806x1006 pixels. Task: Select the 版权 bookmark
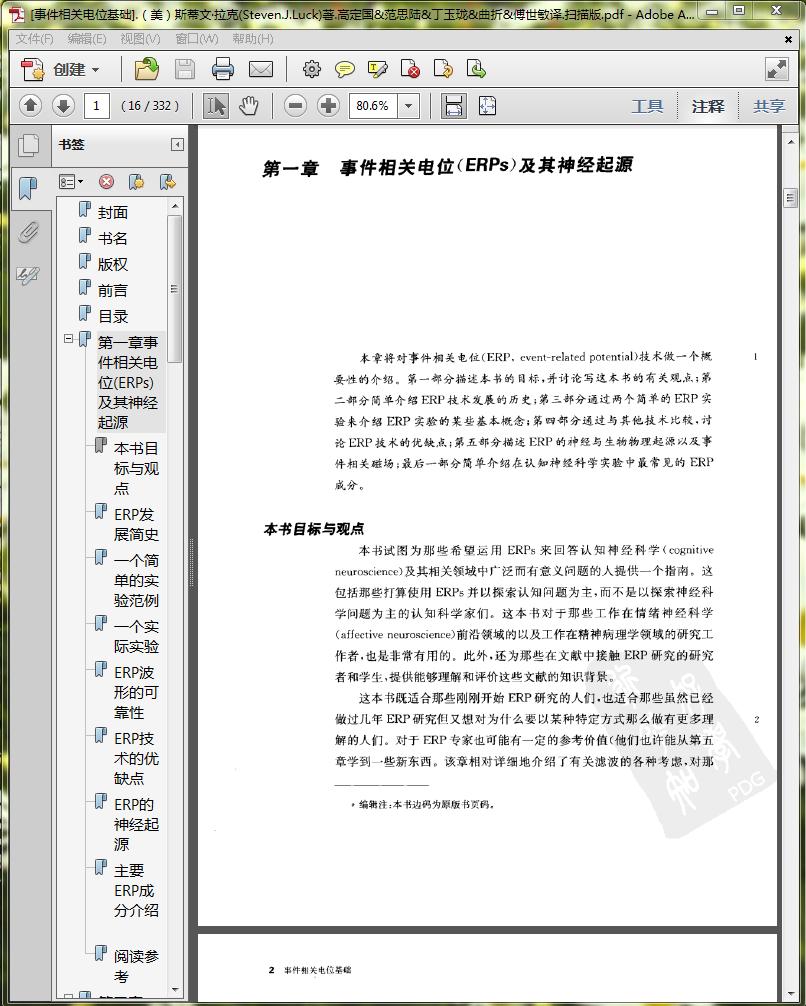point(113,264)
